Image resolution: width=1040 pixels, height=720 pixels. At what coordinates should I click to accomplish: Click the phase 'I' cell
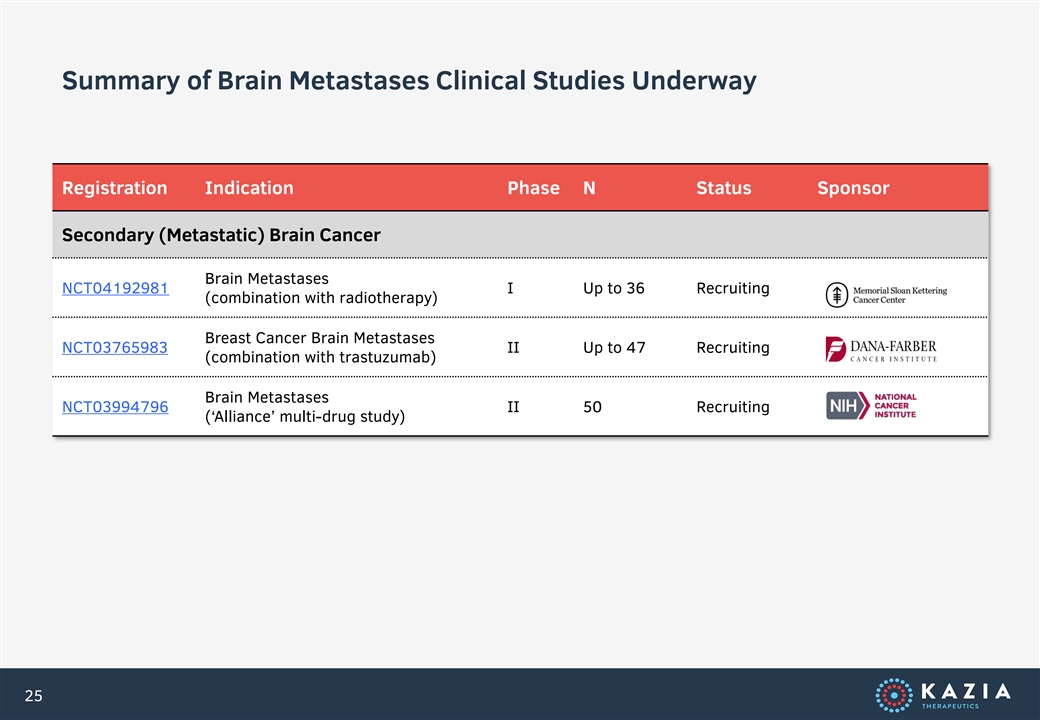point(510,288)
